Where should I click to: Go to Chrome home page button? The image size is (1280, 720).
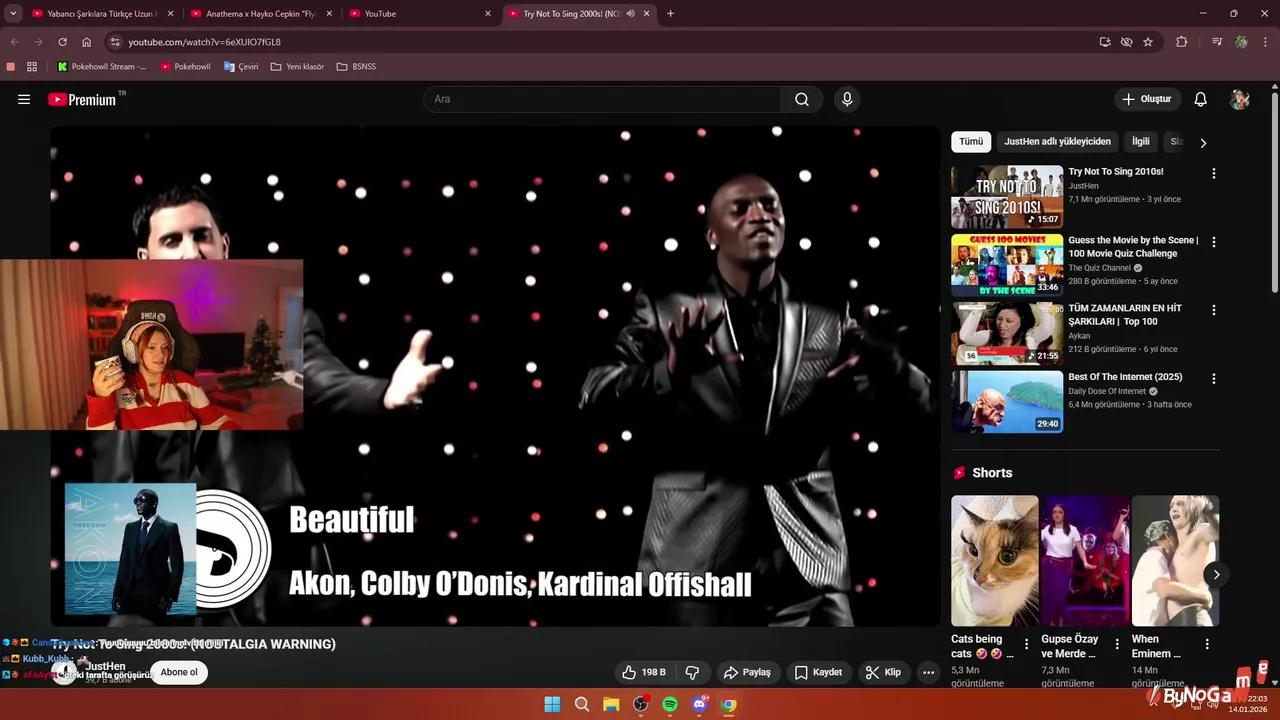(x=87, y=42)
